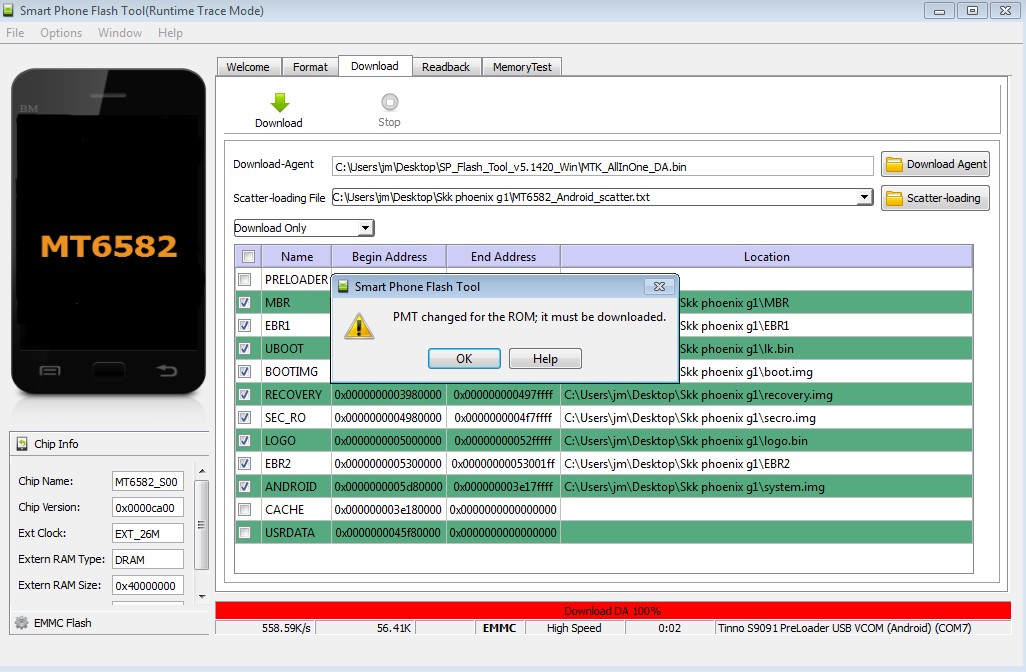Select the Download tab
The image size is (1026, 672).
click(x=375, y=66)
